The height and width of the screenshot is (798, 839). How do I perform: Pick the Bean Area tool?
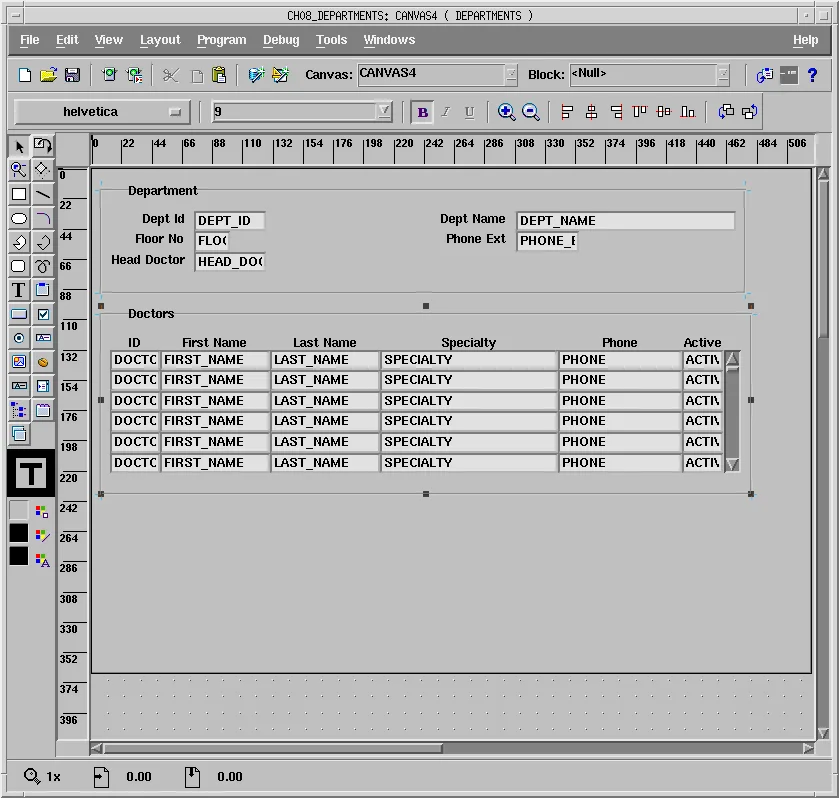coord(42,362)
